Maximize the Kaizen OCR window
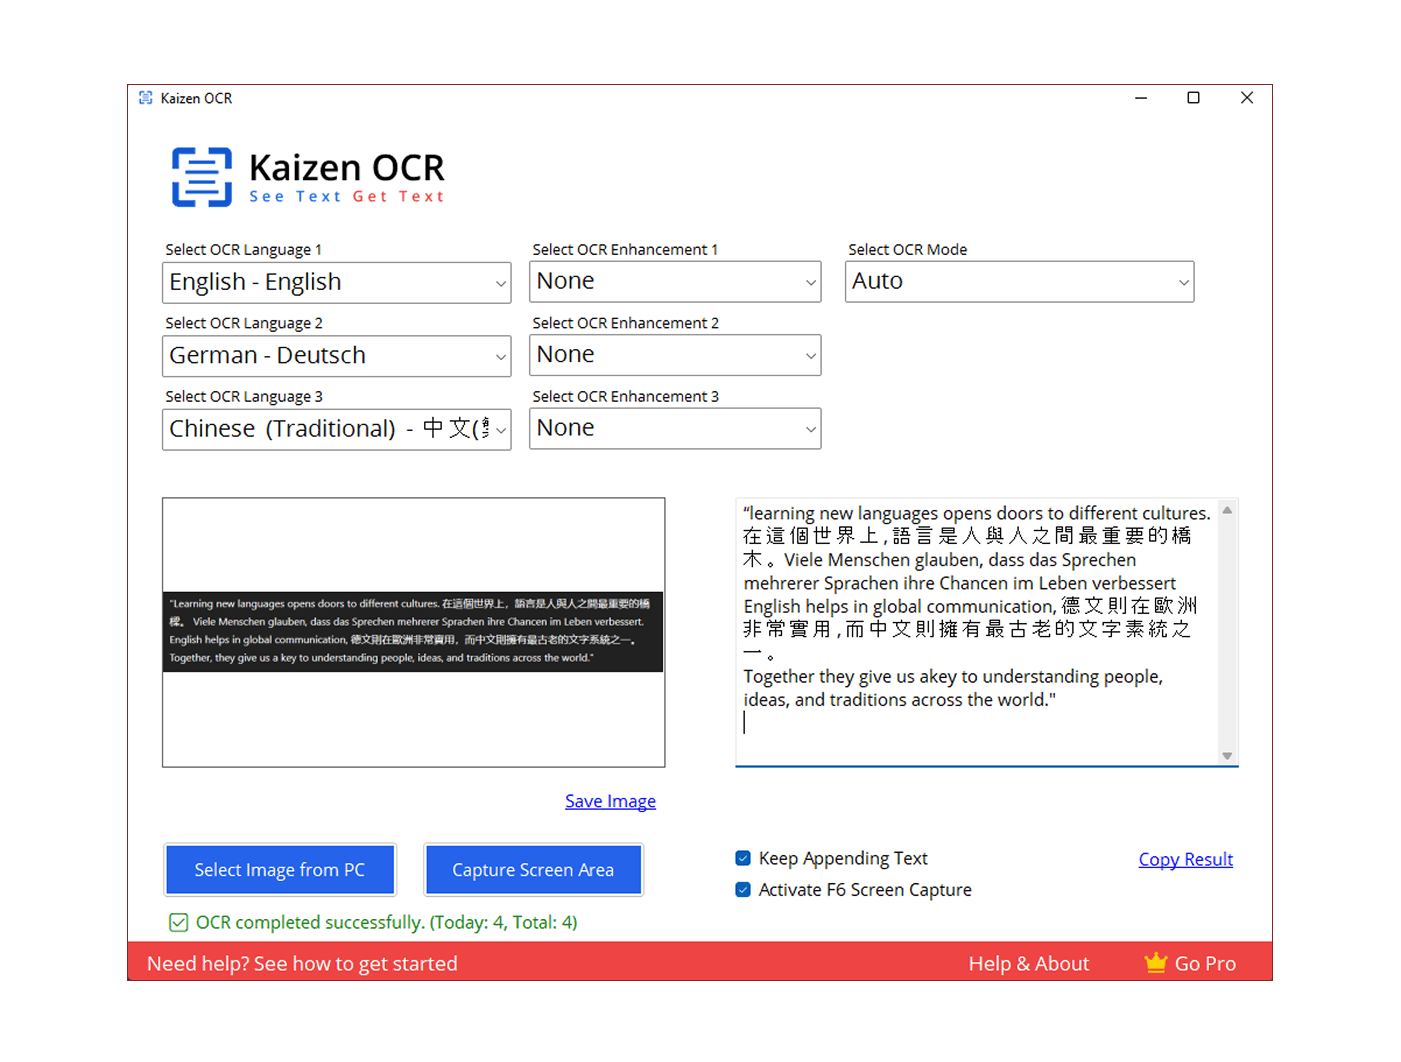Screen dimensions: 1401x1062 coord(1193,98)
